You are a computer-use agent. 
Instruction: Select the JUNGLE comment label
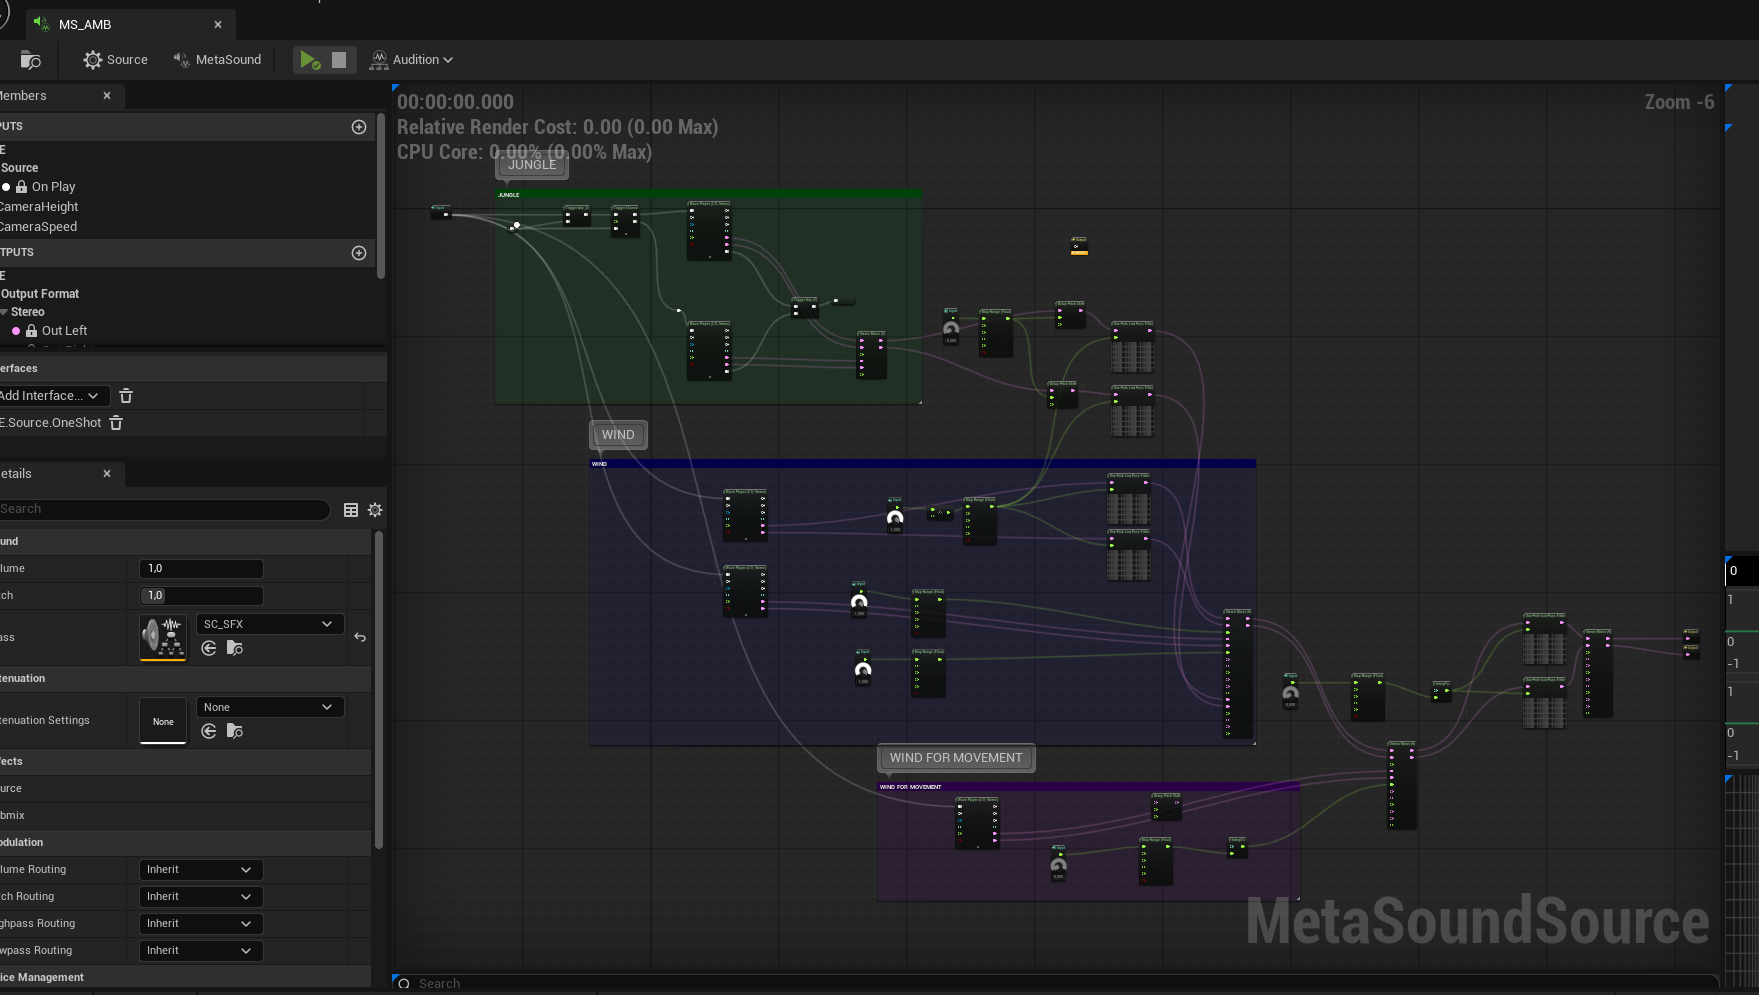(532, 165)
